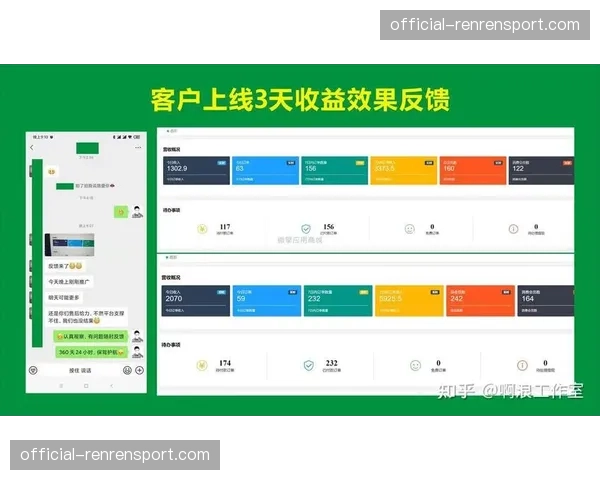This screenshot has width=600, height=480.
Task: Click the yen icon beside 117
Action: coord(202,229)
